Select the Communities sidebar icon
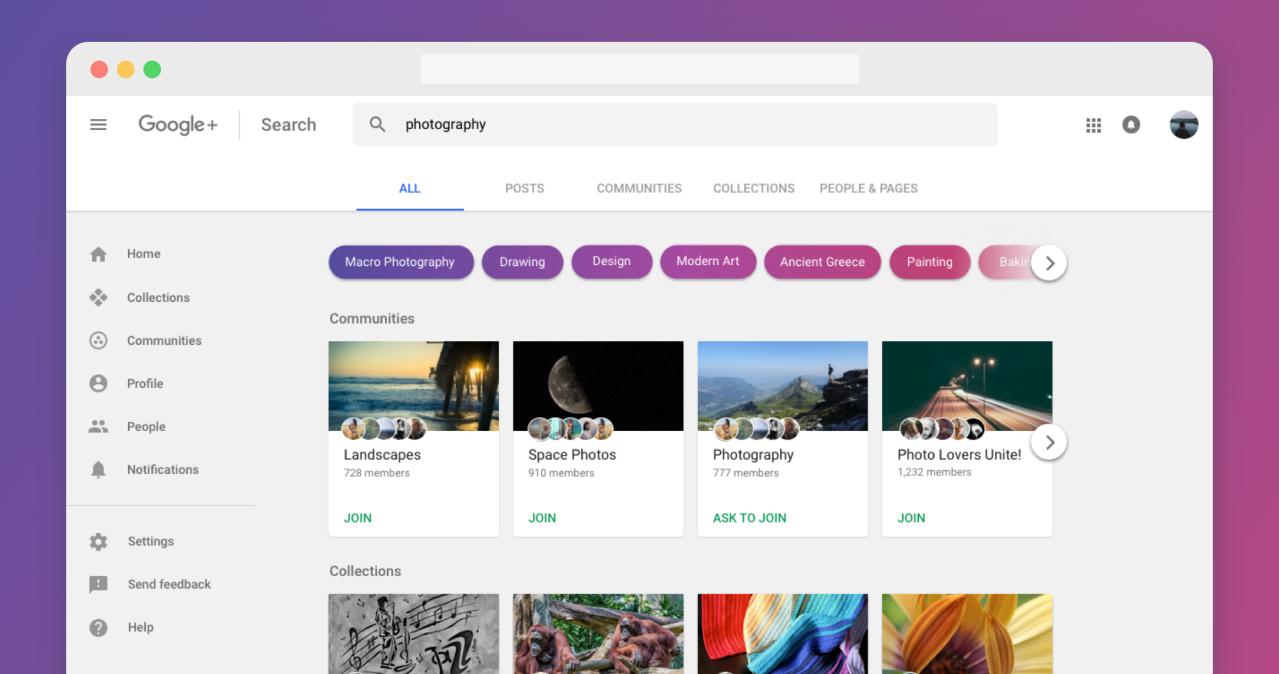1279x674 pixels. pos(98,341)
